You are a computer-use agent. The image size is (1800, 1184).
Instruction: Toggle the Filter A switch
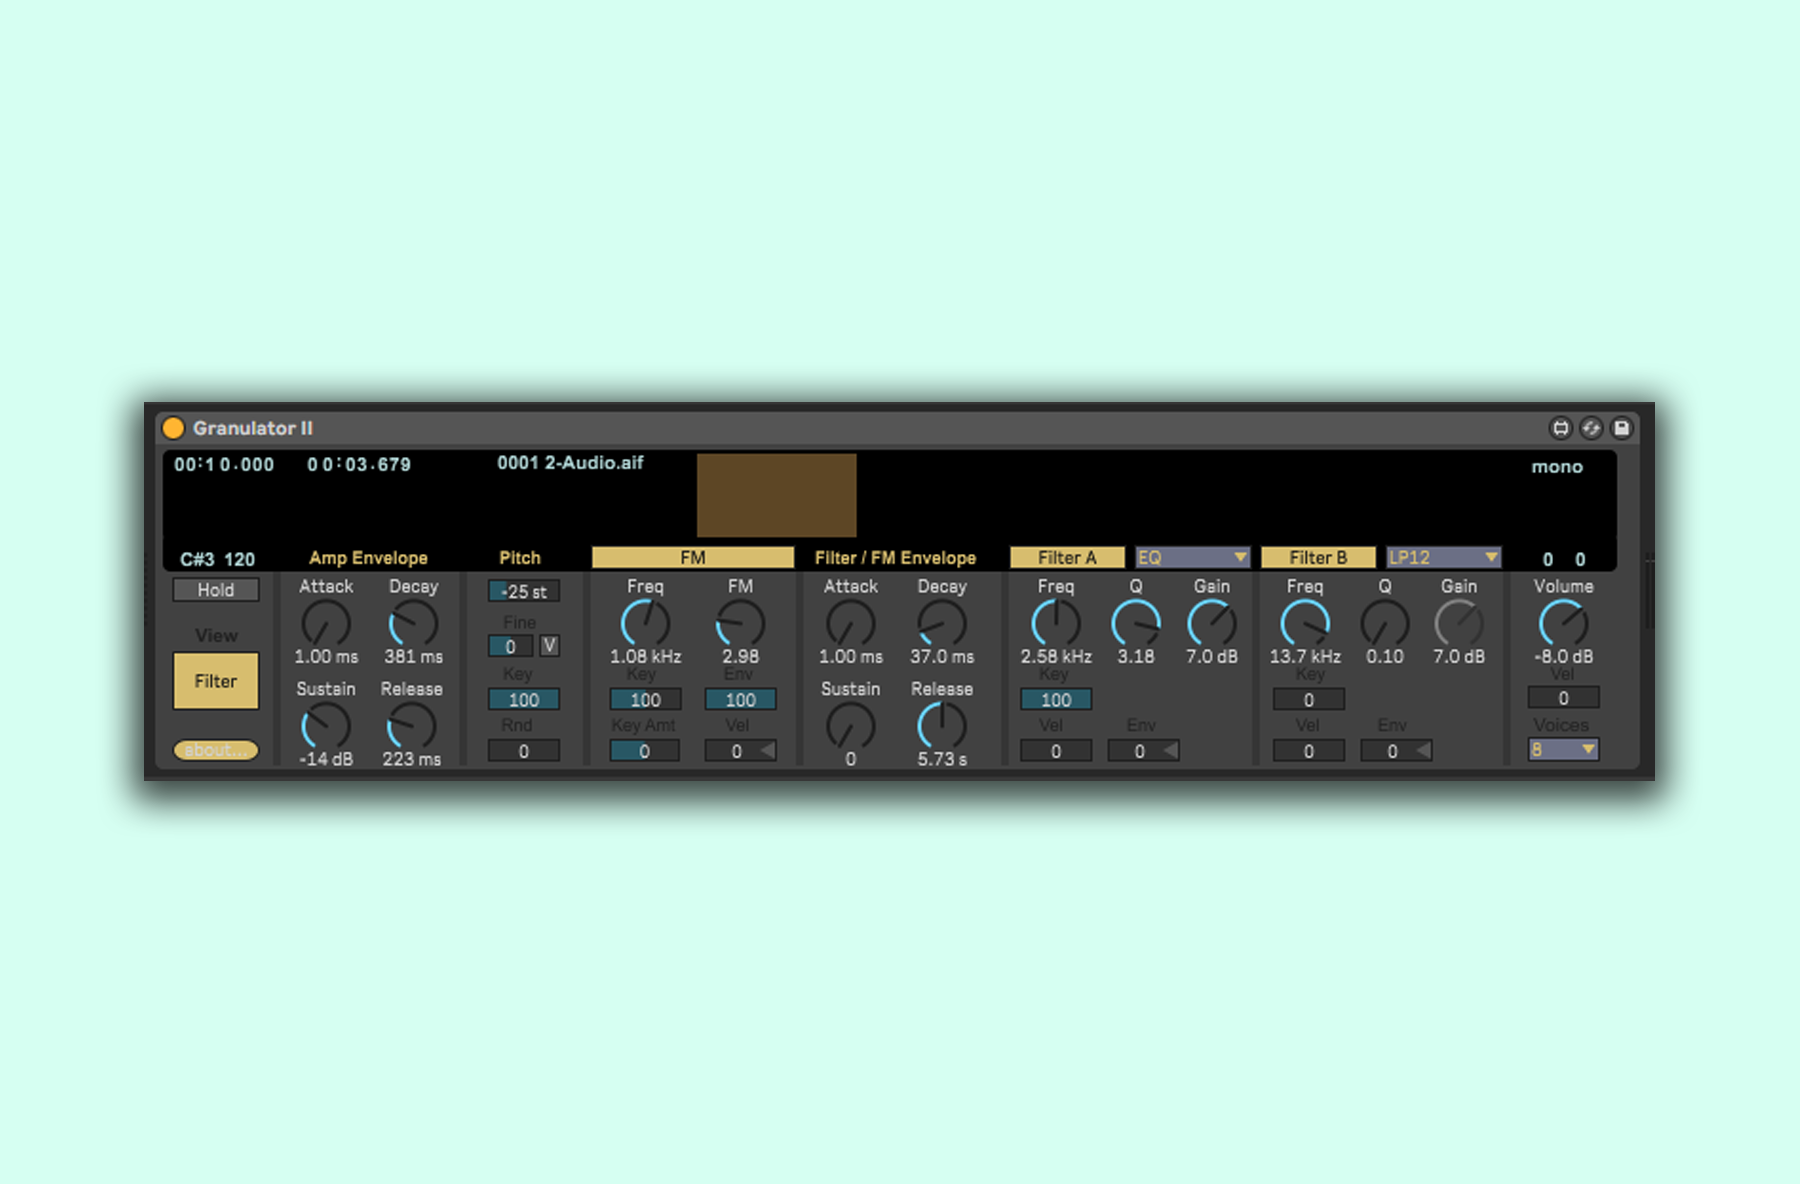click(x=1067, y=557)
